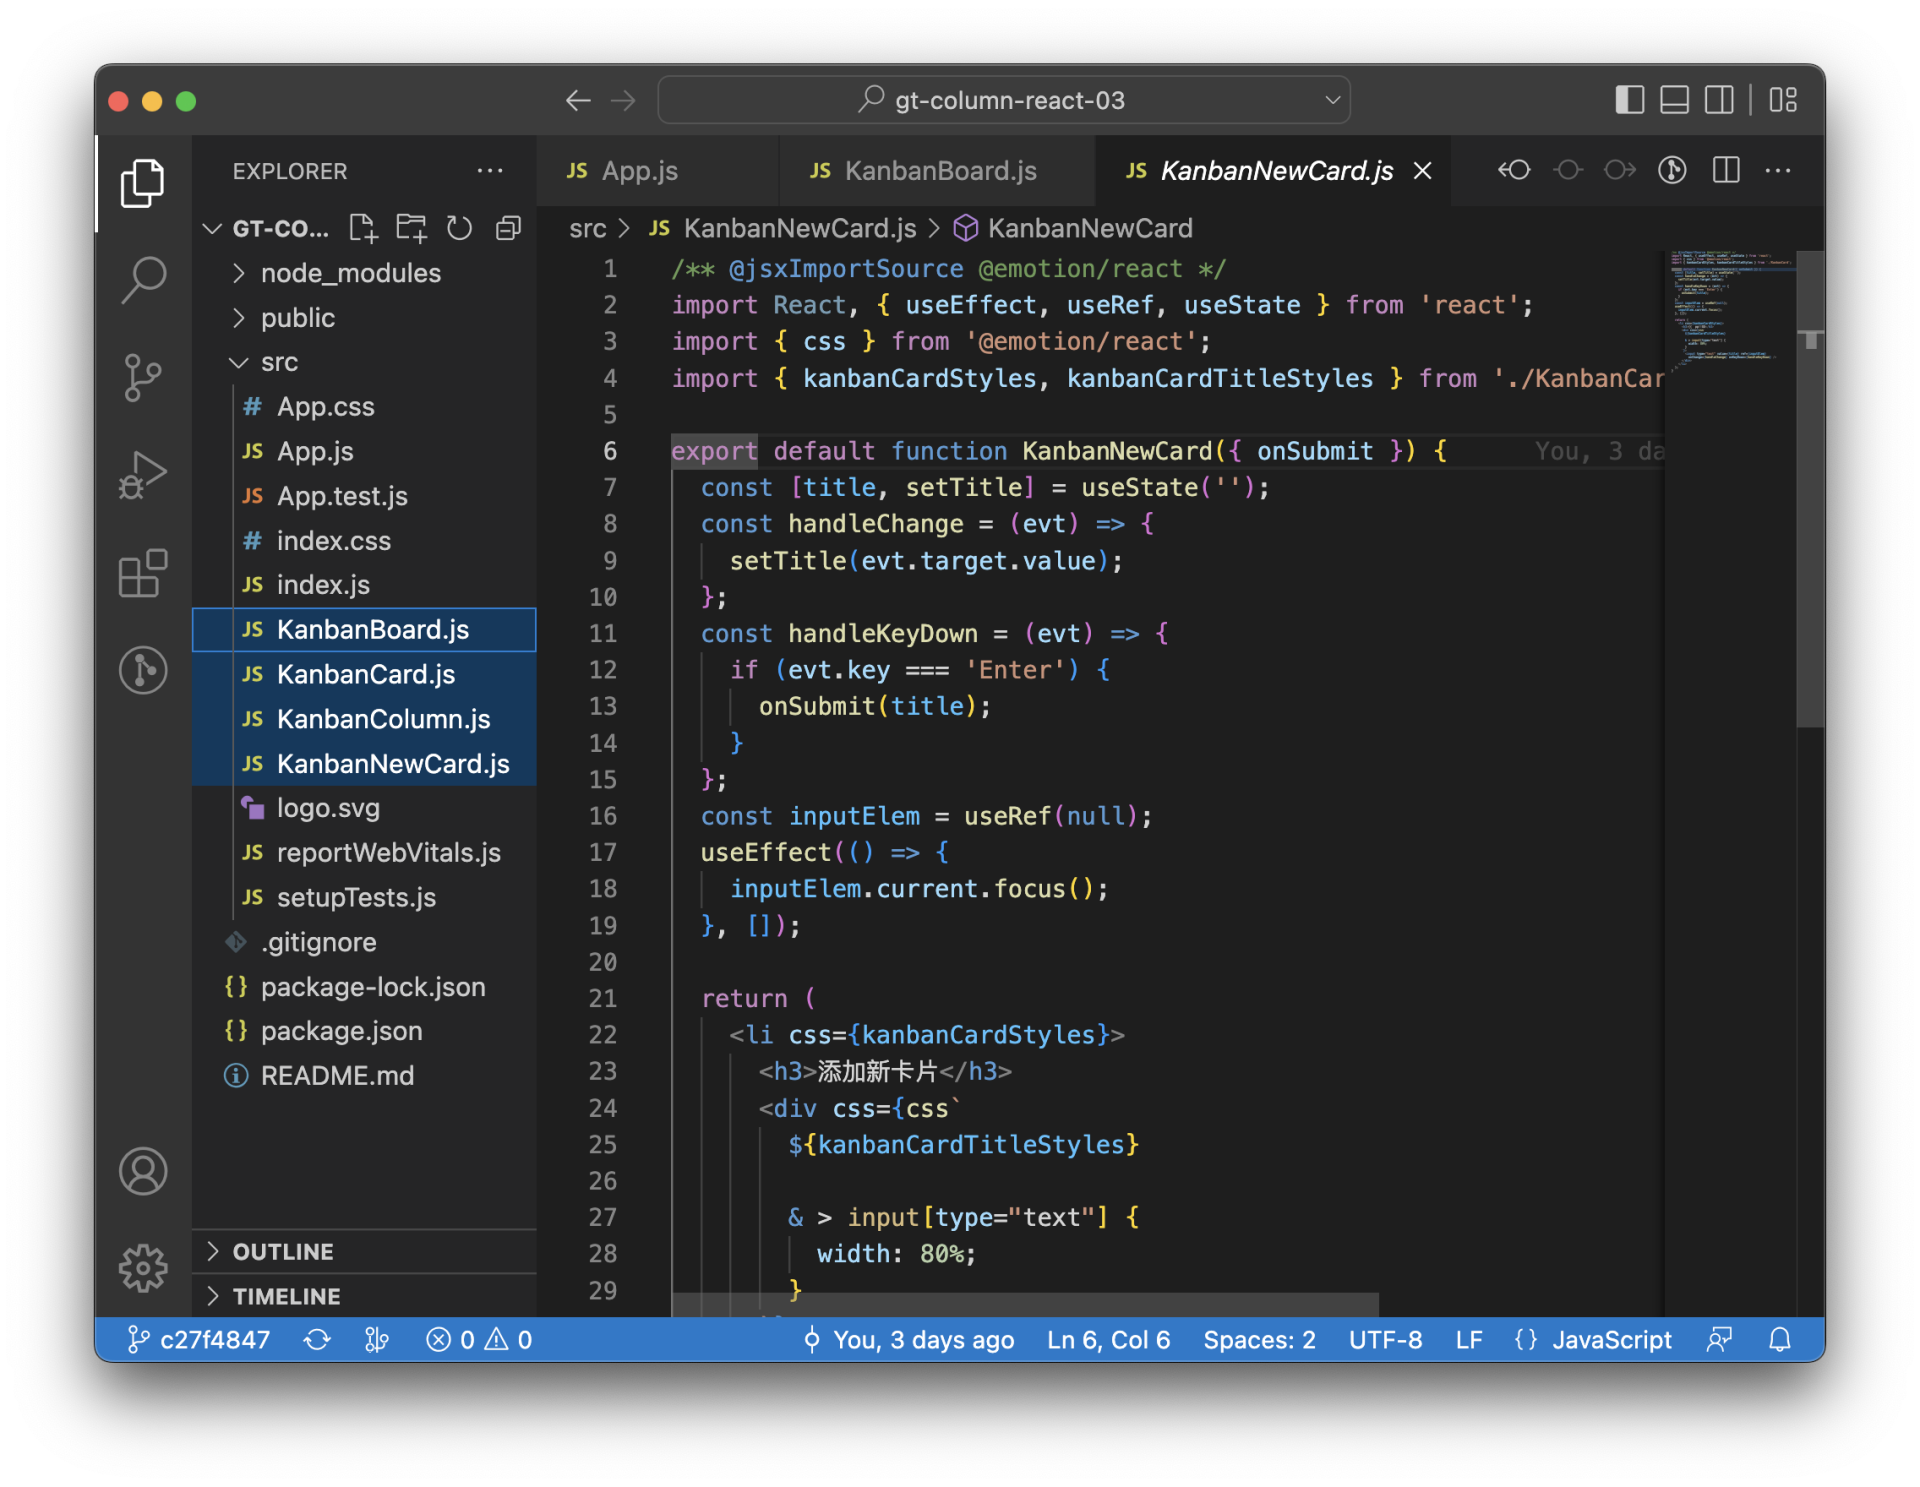Open the Accounts menu icon

(143, 1171)
